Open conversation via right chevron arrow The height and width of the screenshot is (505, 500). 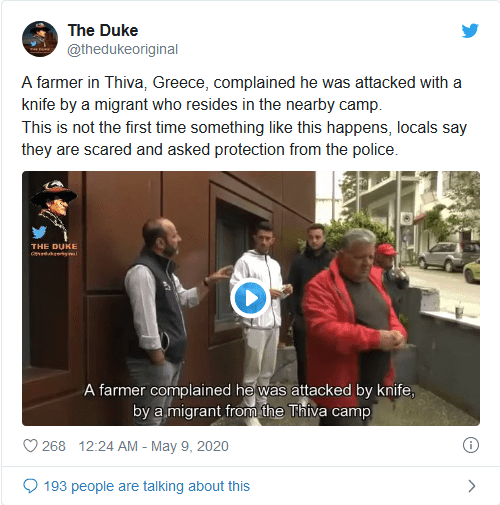[471, 486]
